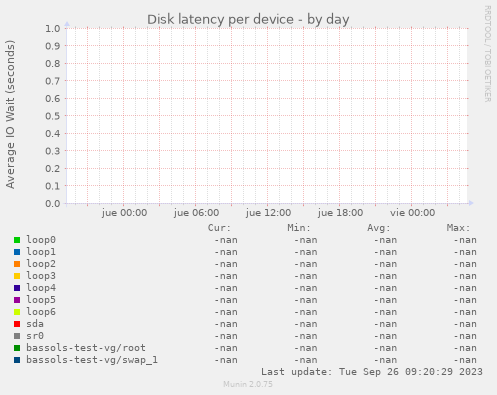Click the jue 12:00 time axis label

pyautogui.click(x=268, y=213)
